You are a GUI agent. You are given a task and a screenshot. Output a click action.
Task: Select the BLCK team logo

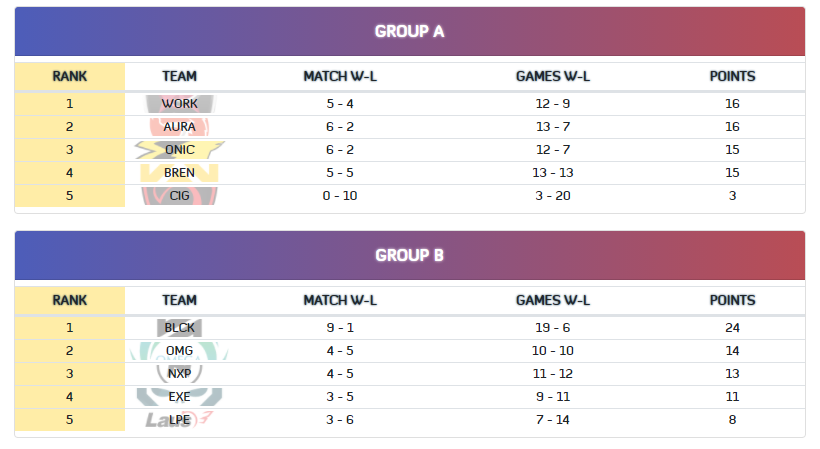point(179,328)
